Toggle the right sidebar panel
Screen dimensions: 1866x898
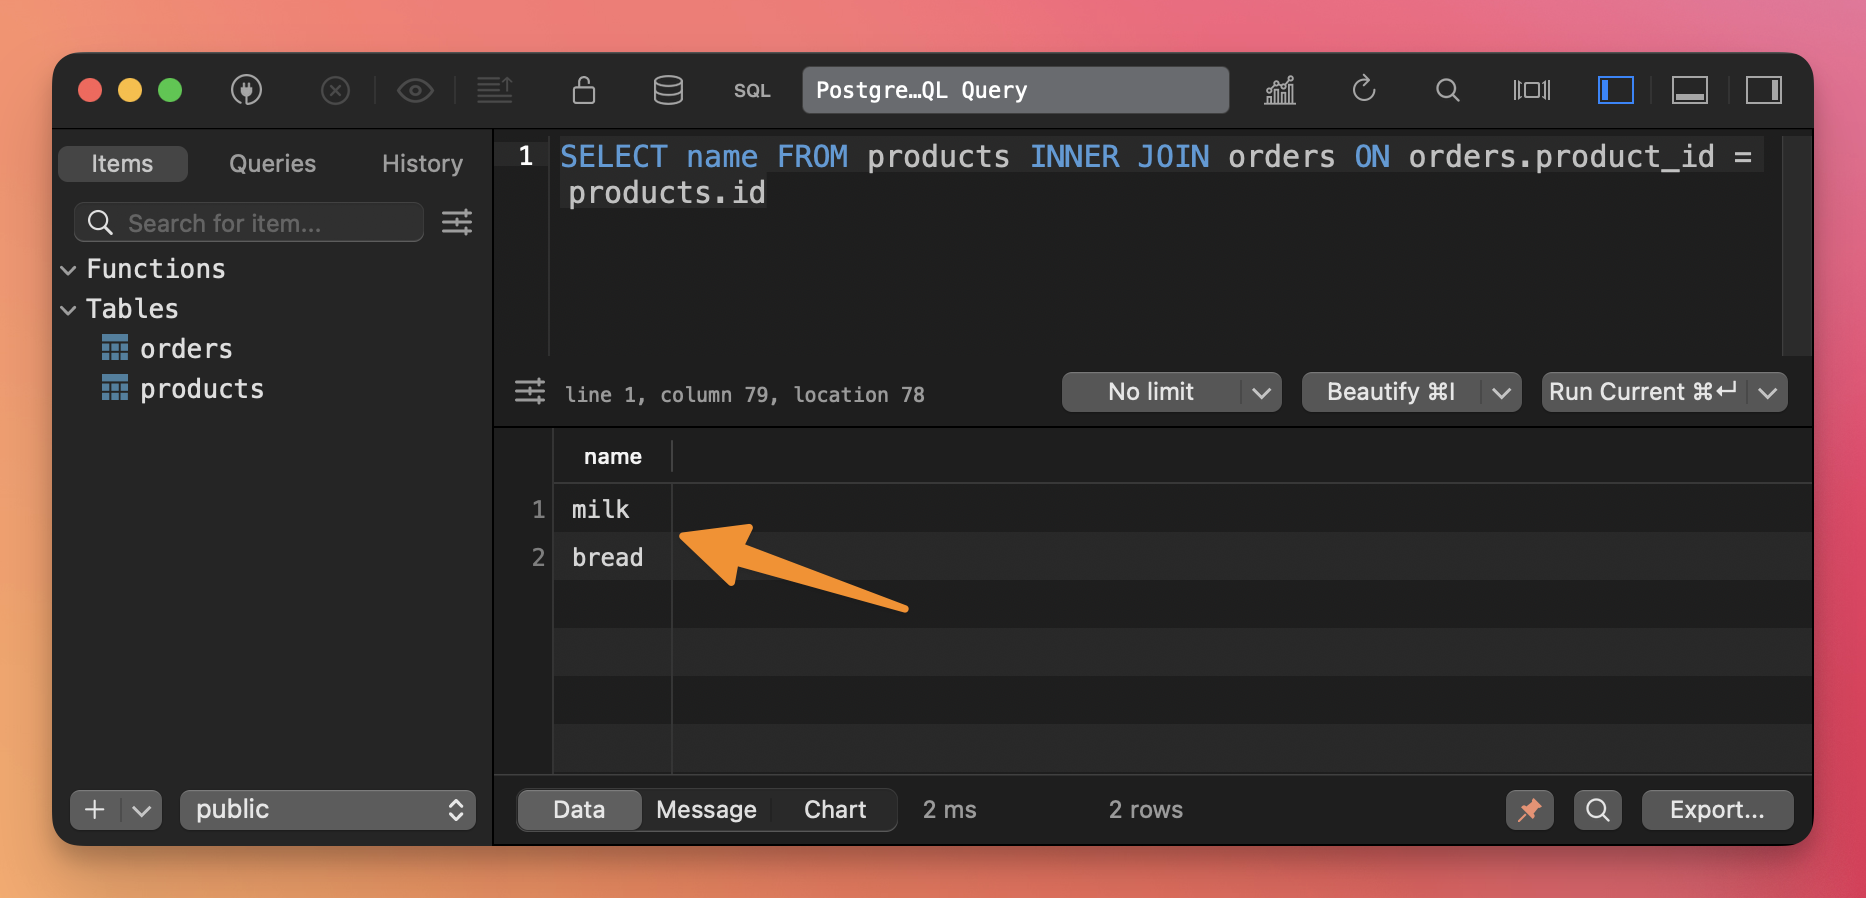tap(1763, 90)
